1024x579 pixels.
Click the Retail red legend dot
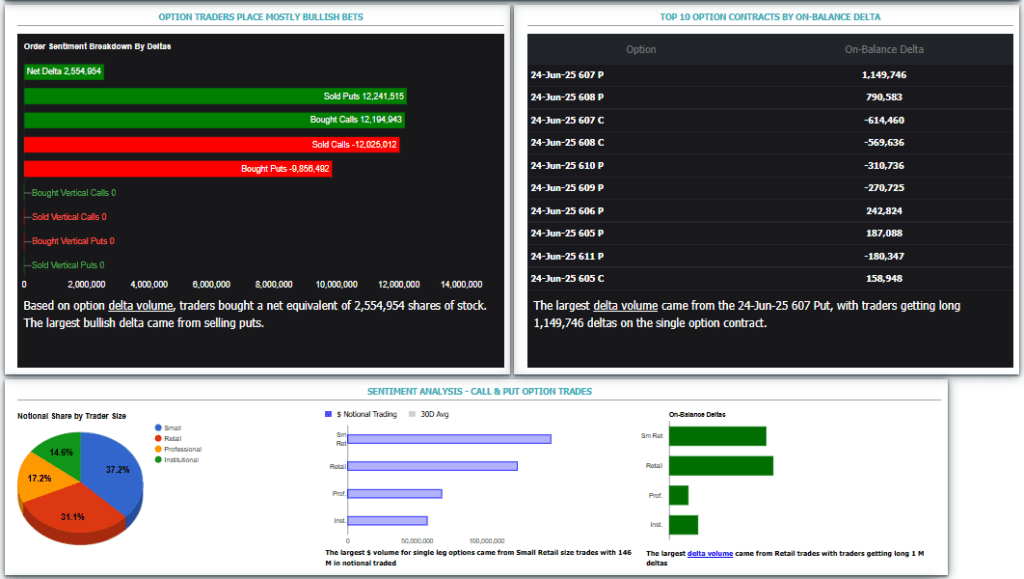click(158, 438)
